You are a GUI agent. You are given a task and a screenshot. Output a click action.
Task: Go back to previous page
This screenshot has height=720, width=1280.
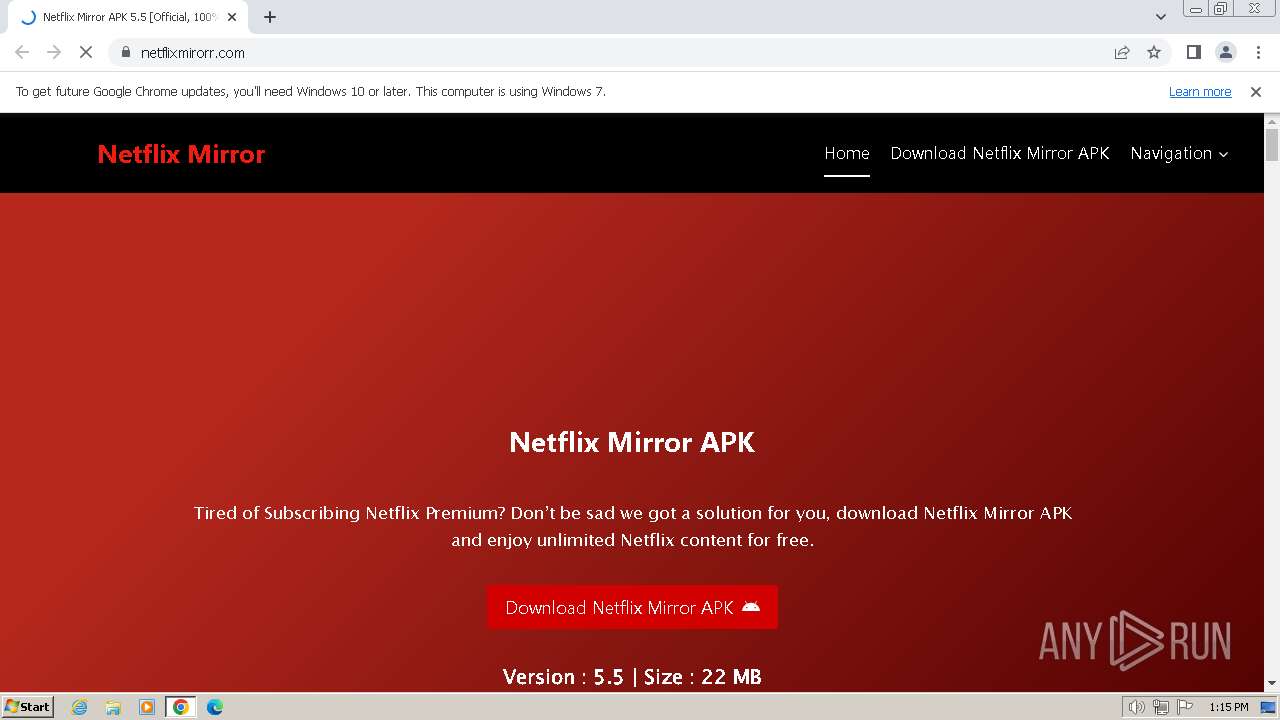pos(22,52)
